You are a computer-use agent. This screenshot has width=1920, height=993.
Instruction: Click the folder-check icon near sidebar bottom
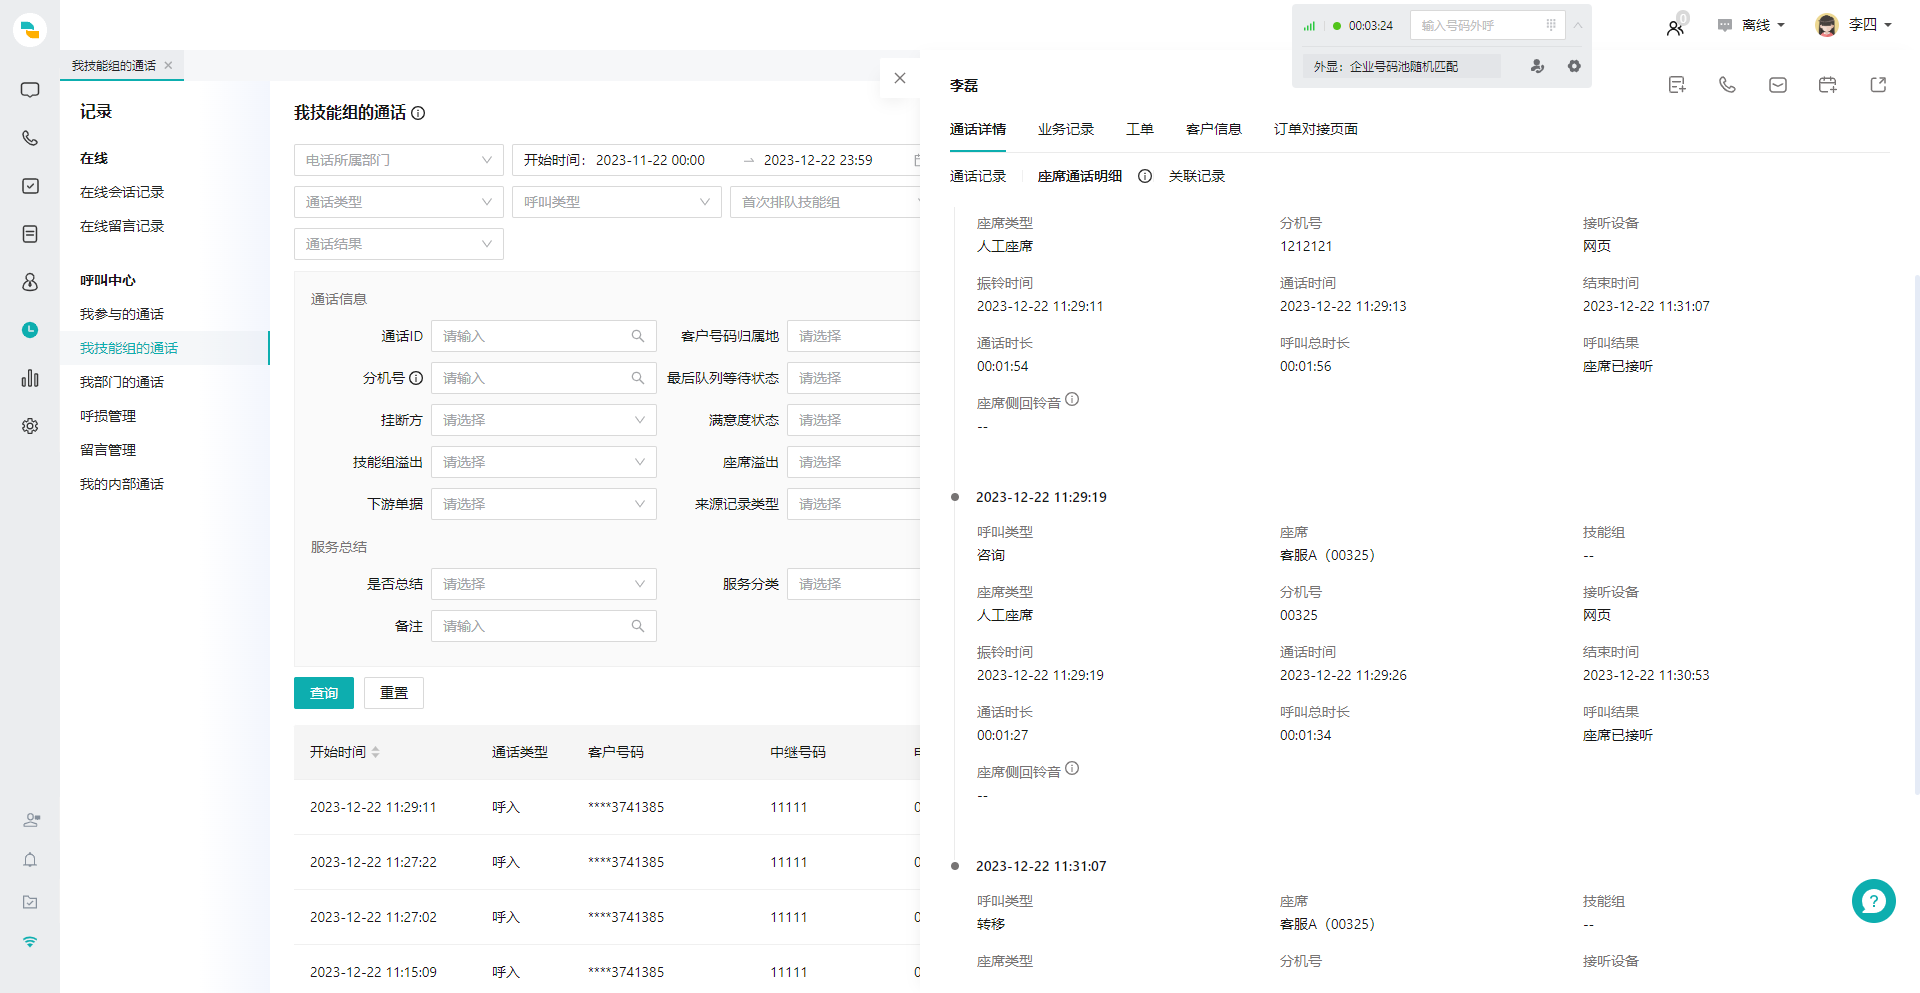[30, 902]
